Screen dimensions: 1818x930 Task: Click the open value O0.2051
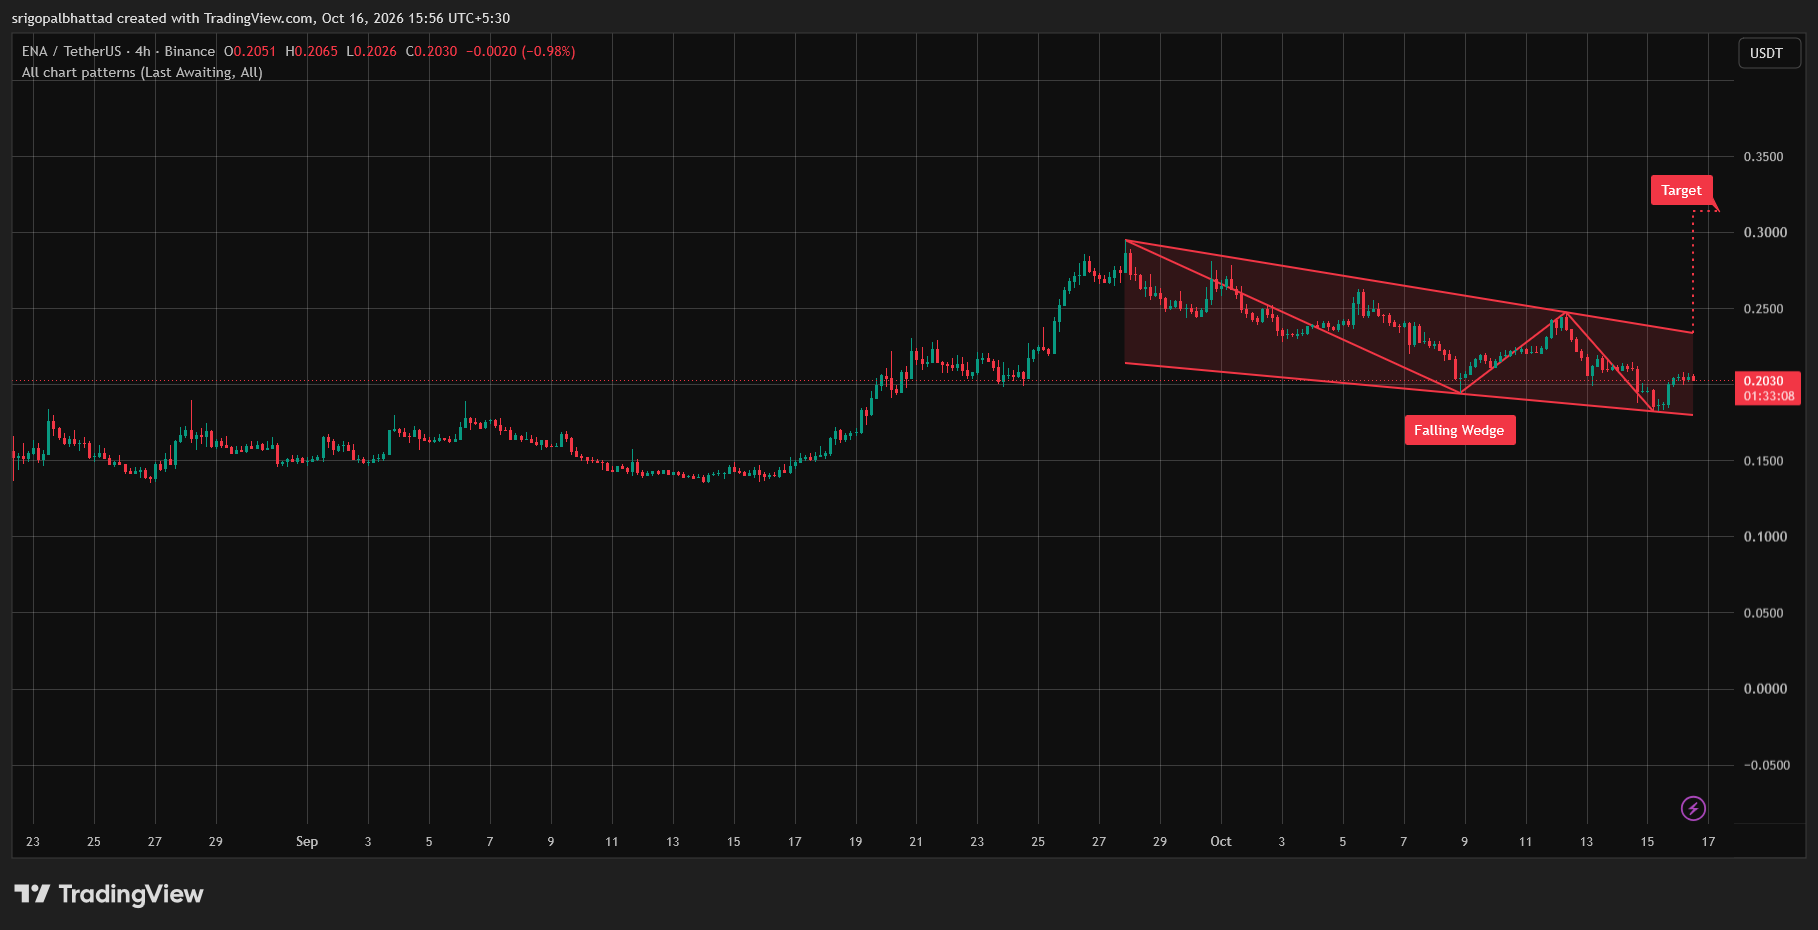[x=250, y=51]
